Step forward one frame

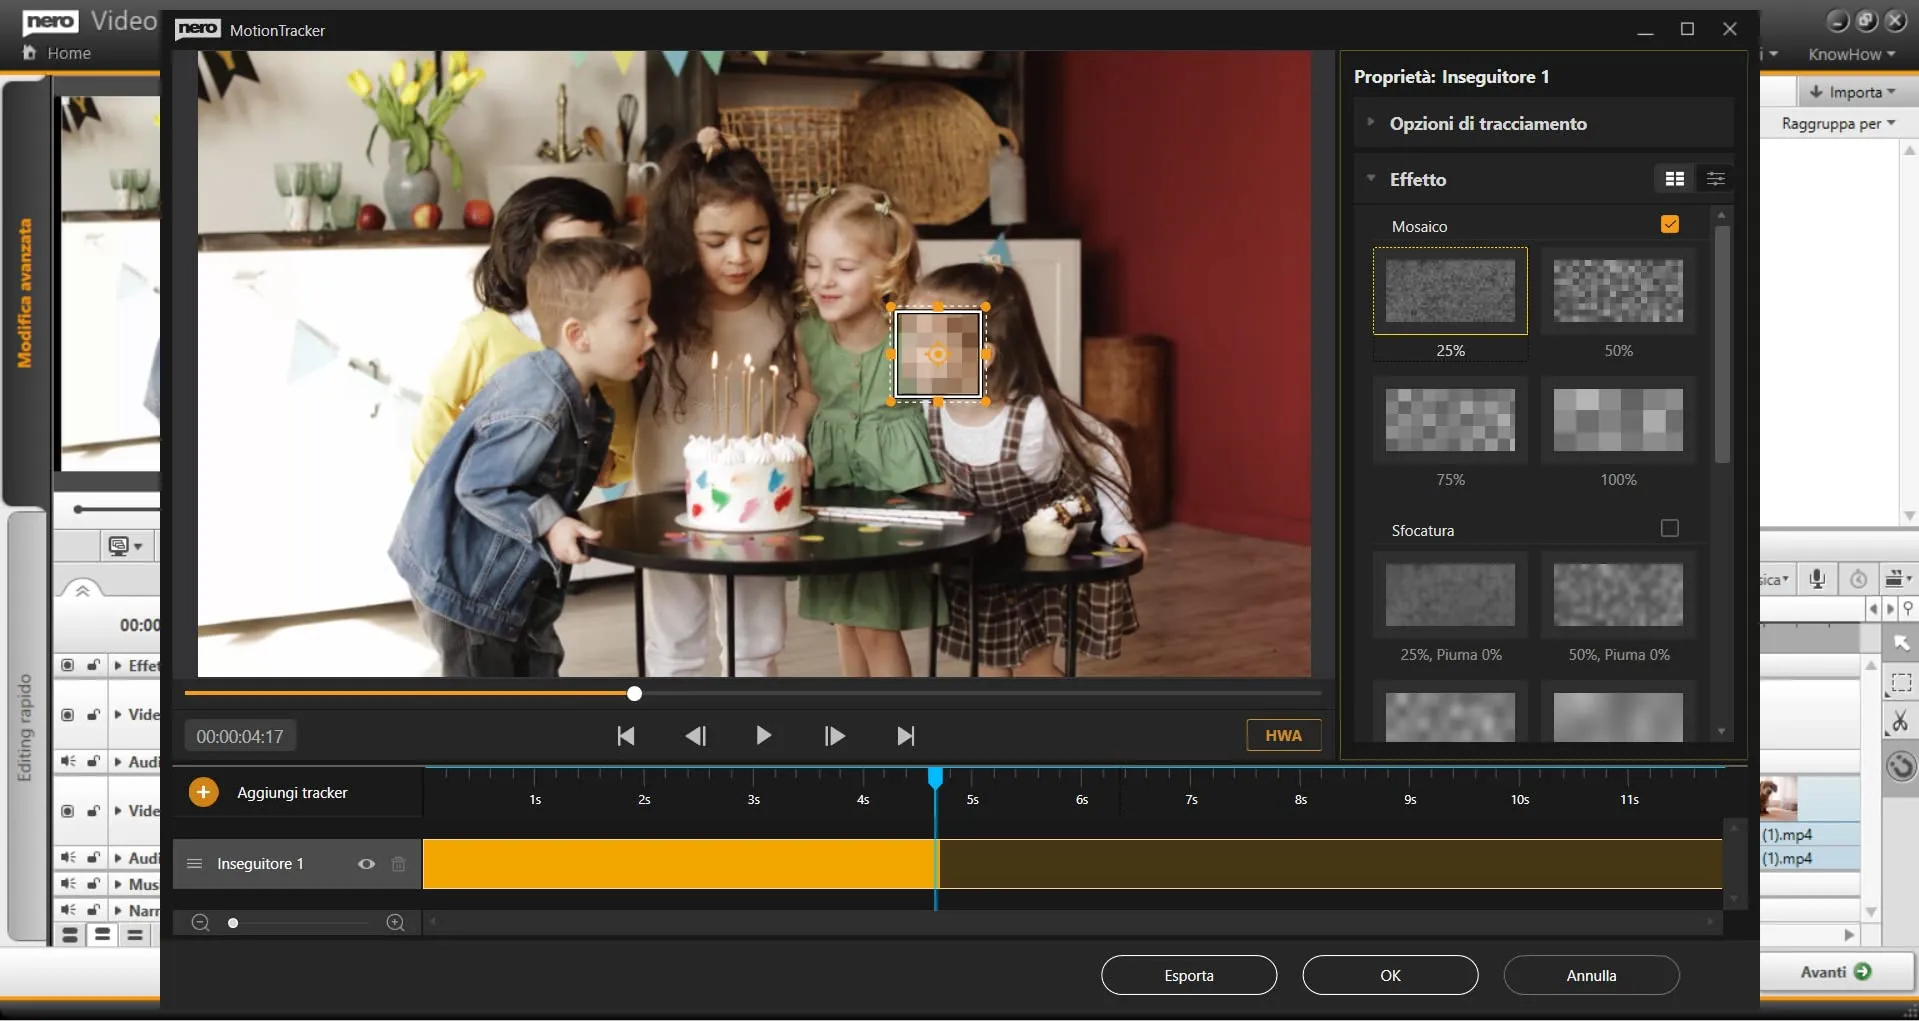(834, 736)
